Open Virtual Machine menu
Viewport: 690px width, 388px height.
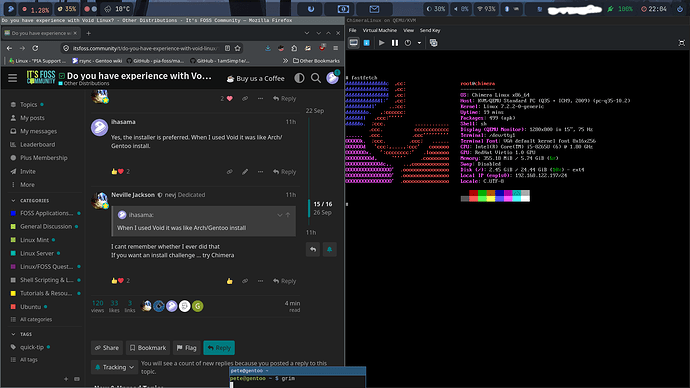[379, 30]
